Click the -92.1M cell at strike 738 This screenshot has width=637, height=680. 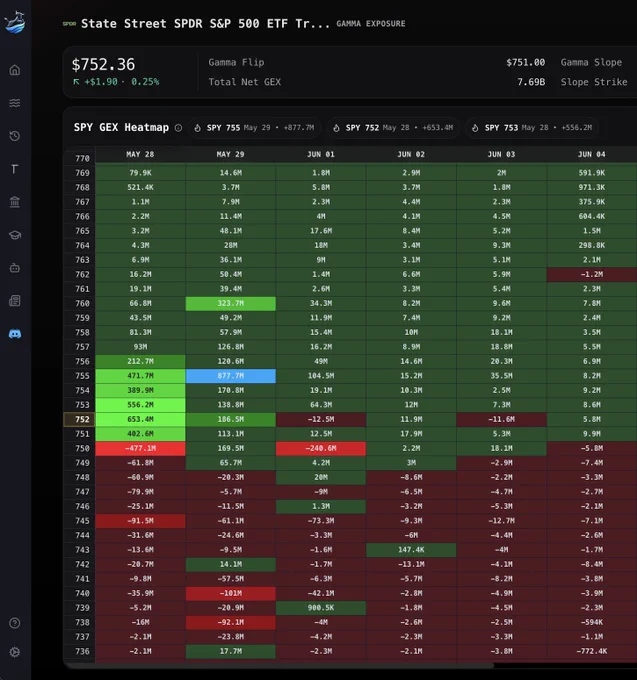pyautogui.click(x=231, y=622)
